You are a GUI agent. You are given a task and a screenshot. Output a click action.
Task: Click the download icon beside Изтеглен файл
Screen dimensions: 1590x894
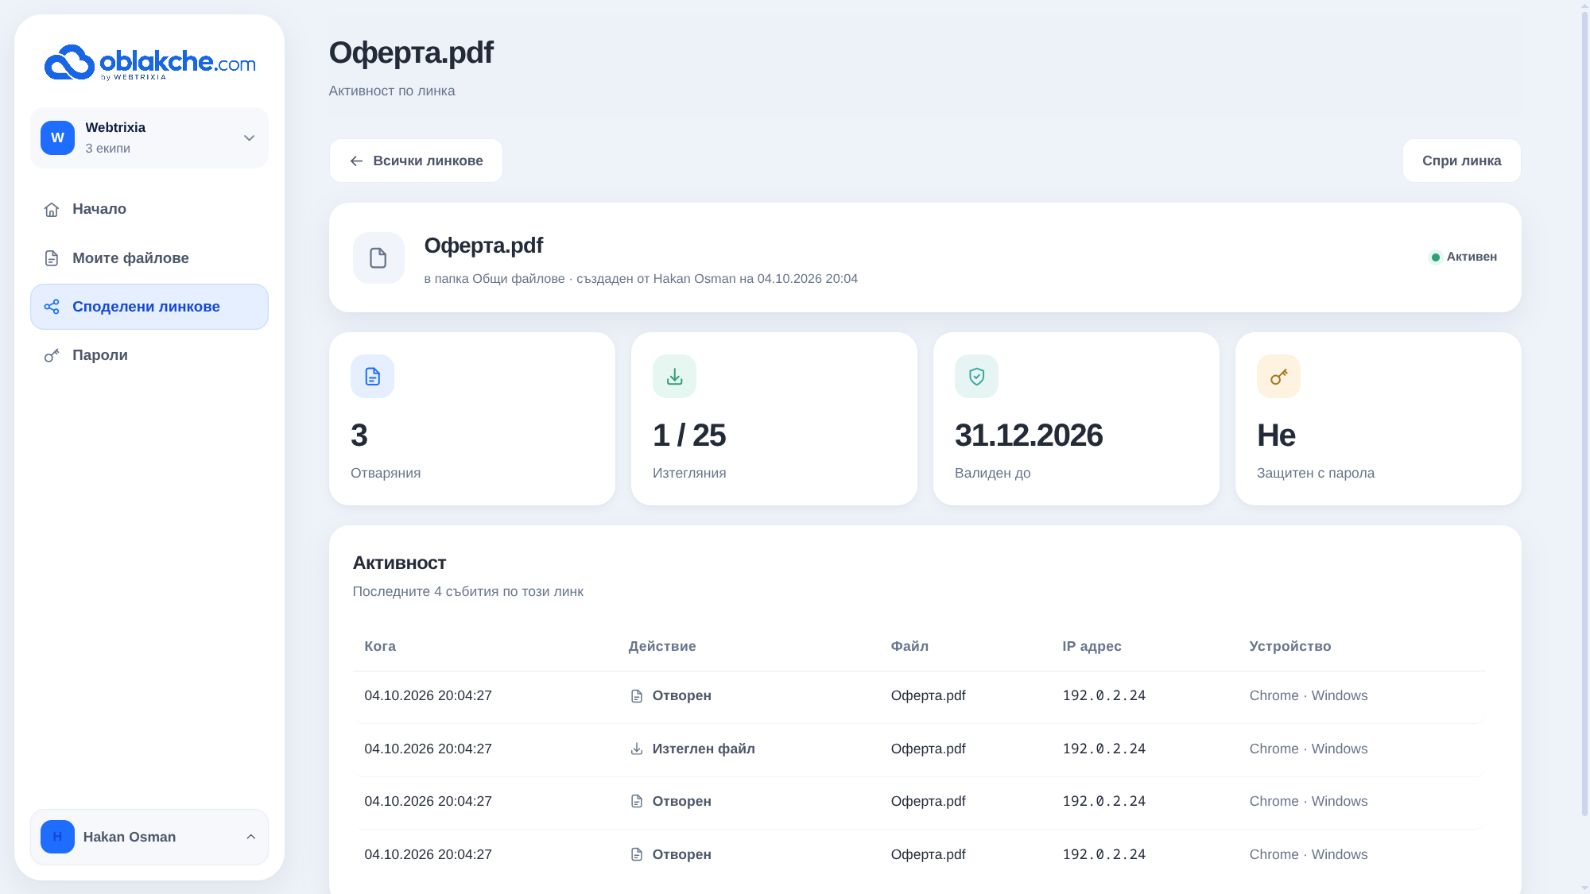[636, 749]
